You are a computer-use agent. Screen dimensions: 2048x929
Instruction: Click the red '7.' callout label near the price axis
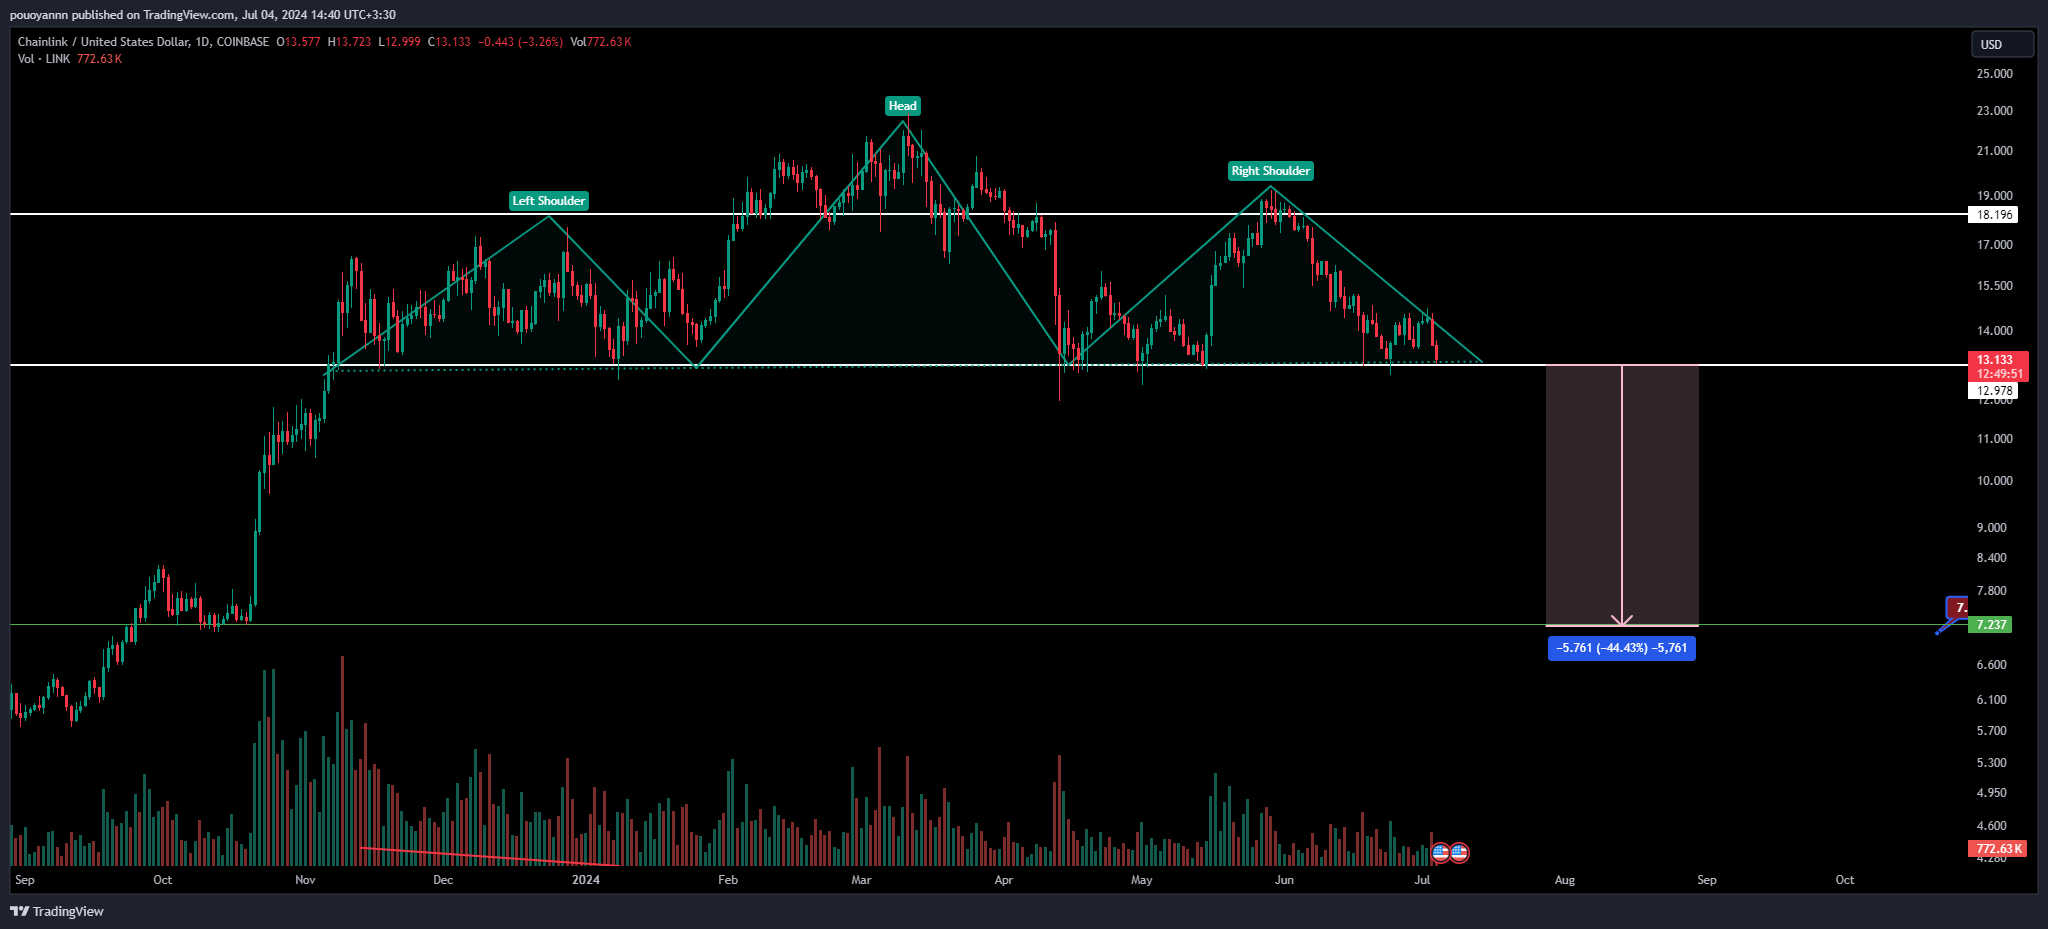1958,607
